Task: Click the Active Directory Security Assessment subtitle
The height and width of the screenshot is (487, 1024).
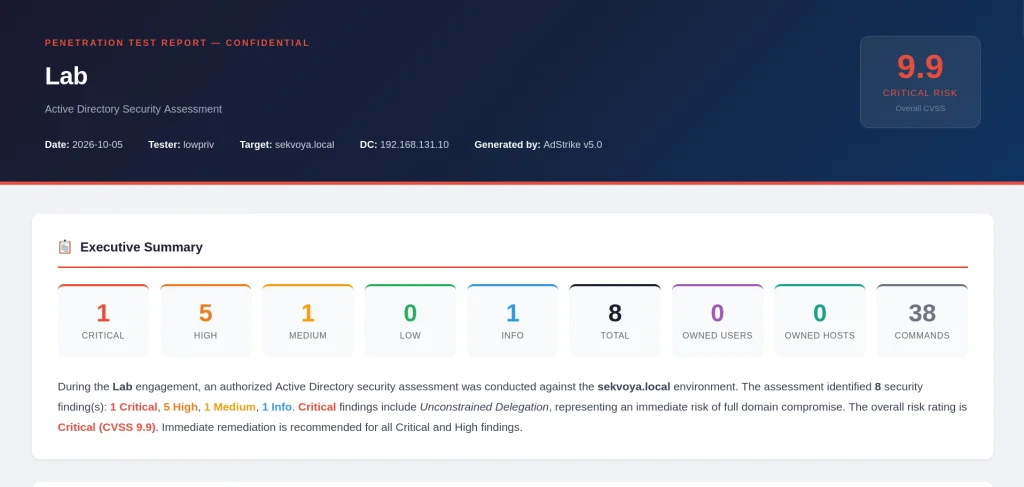Action: tap(133, 109)
